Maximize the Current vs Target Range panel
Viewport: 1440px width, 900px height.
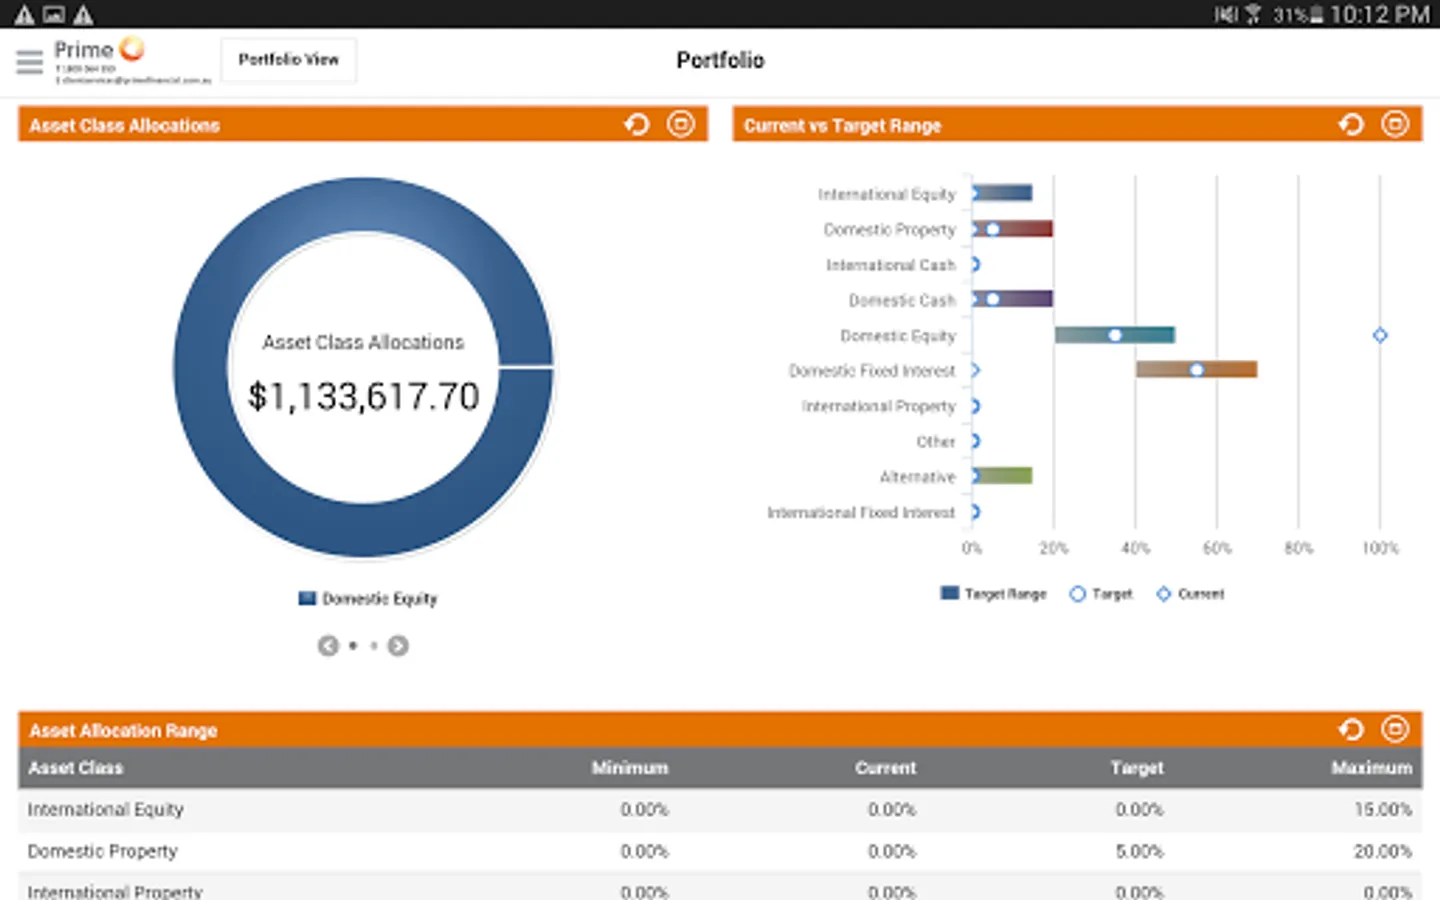(1395, 124)
